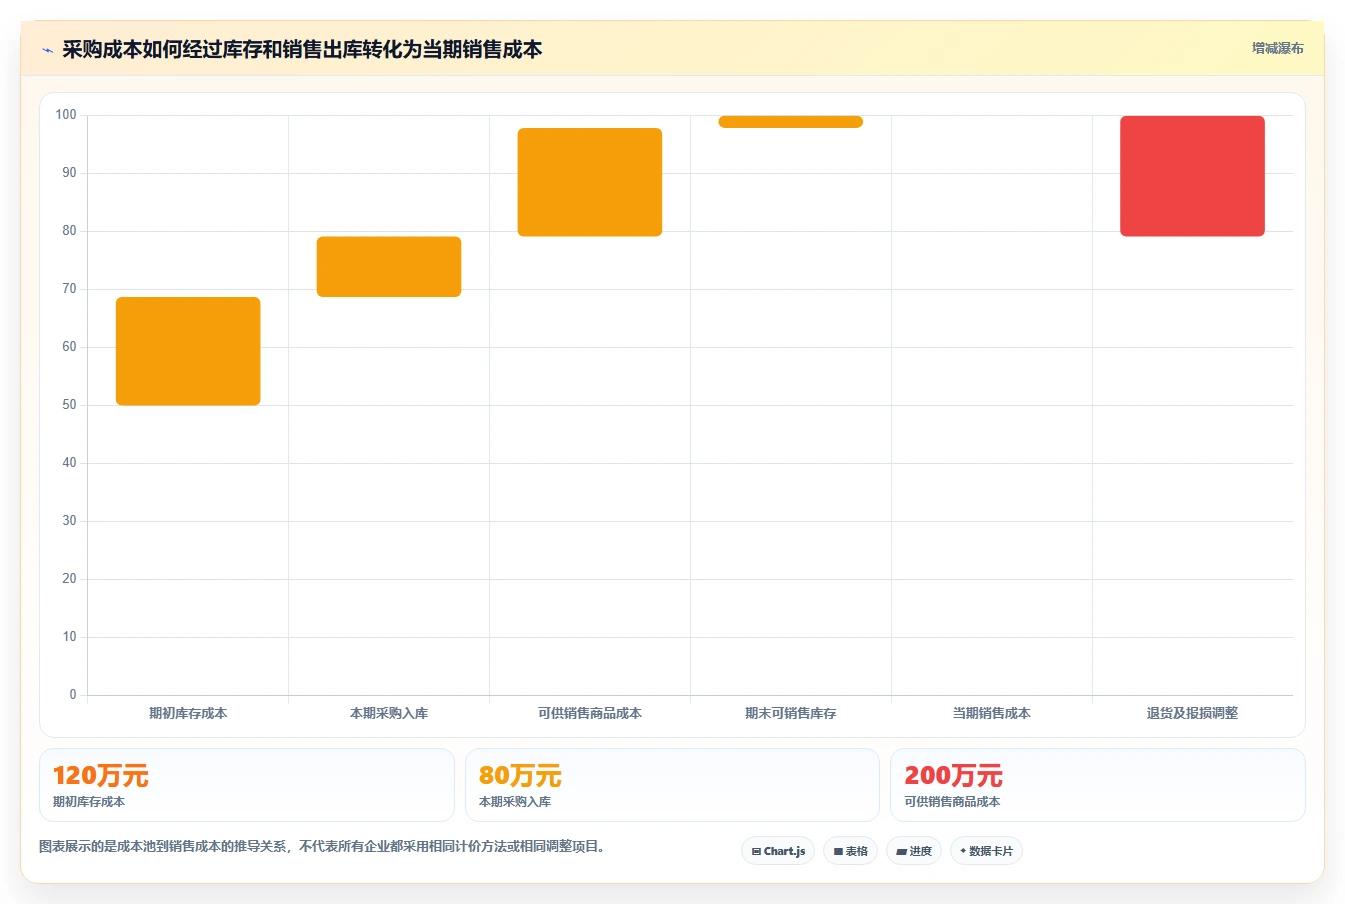Click the chart title text 采购成本如何经过库存

click(302, 49)
